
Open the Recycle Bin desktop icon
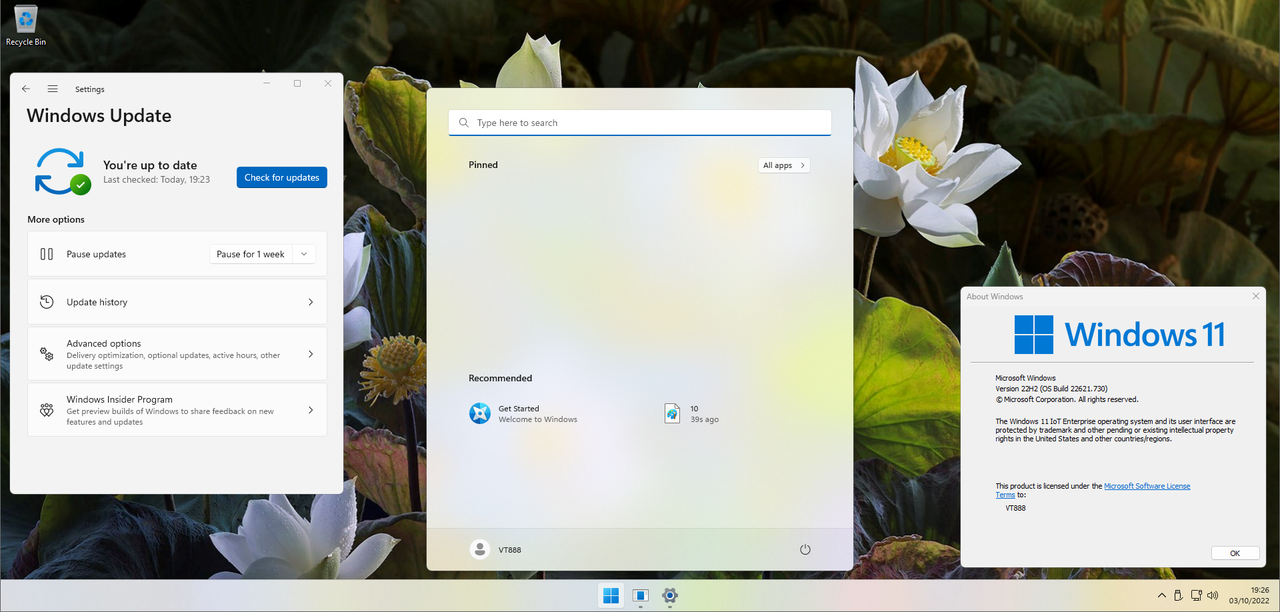26,26
